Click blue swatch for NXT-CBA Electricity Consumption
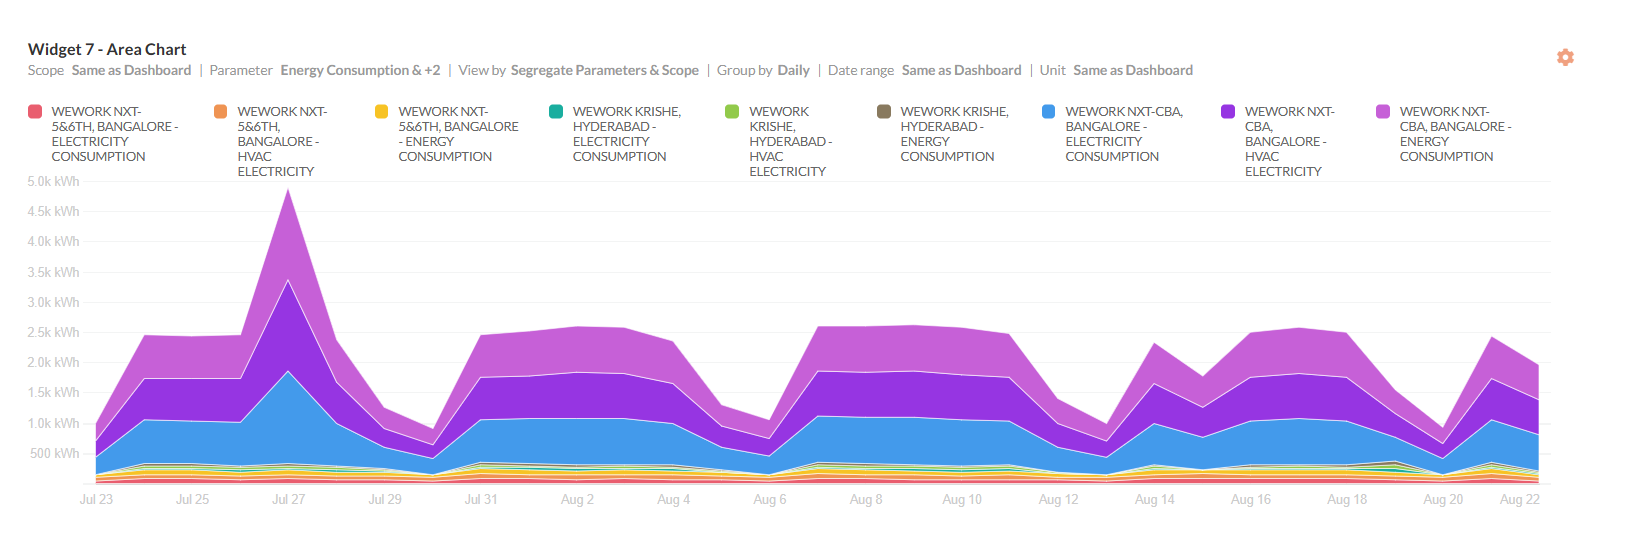The width and height of the screenshot is (1630, 547). click(x=1048, y=111)
